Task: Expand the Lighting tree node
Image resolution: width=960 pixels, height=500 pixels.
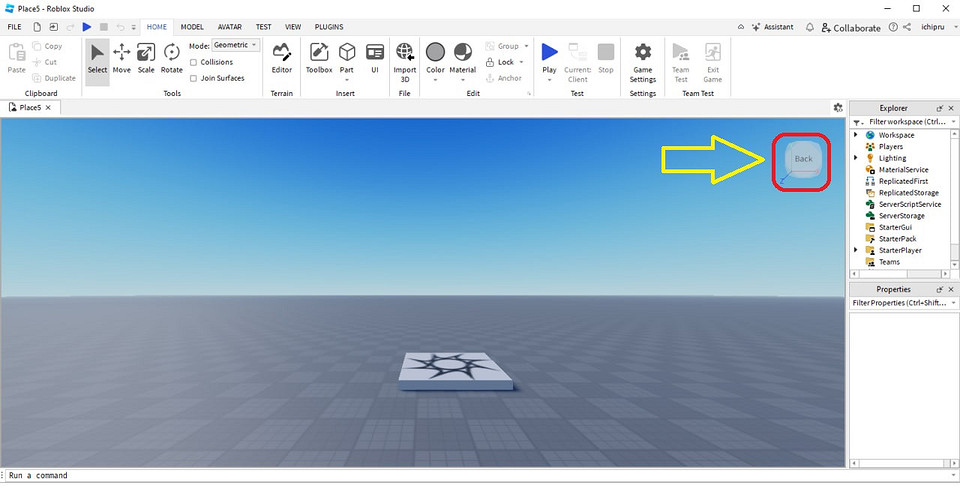Action: pos(856,158)
